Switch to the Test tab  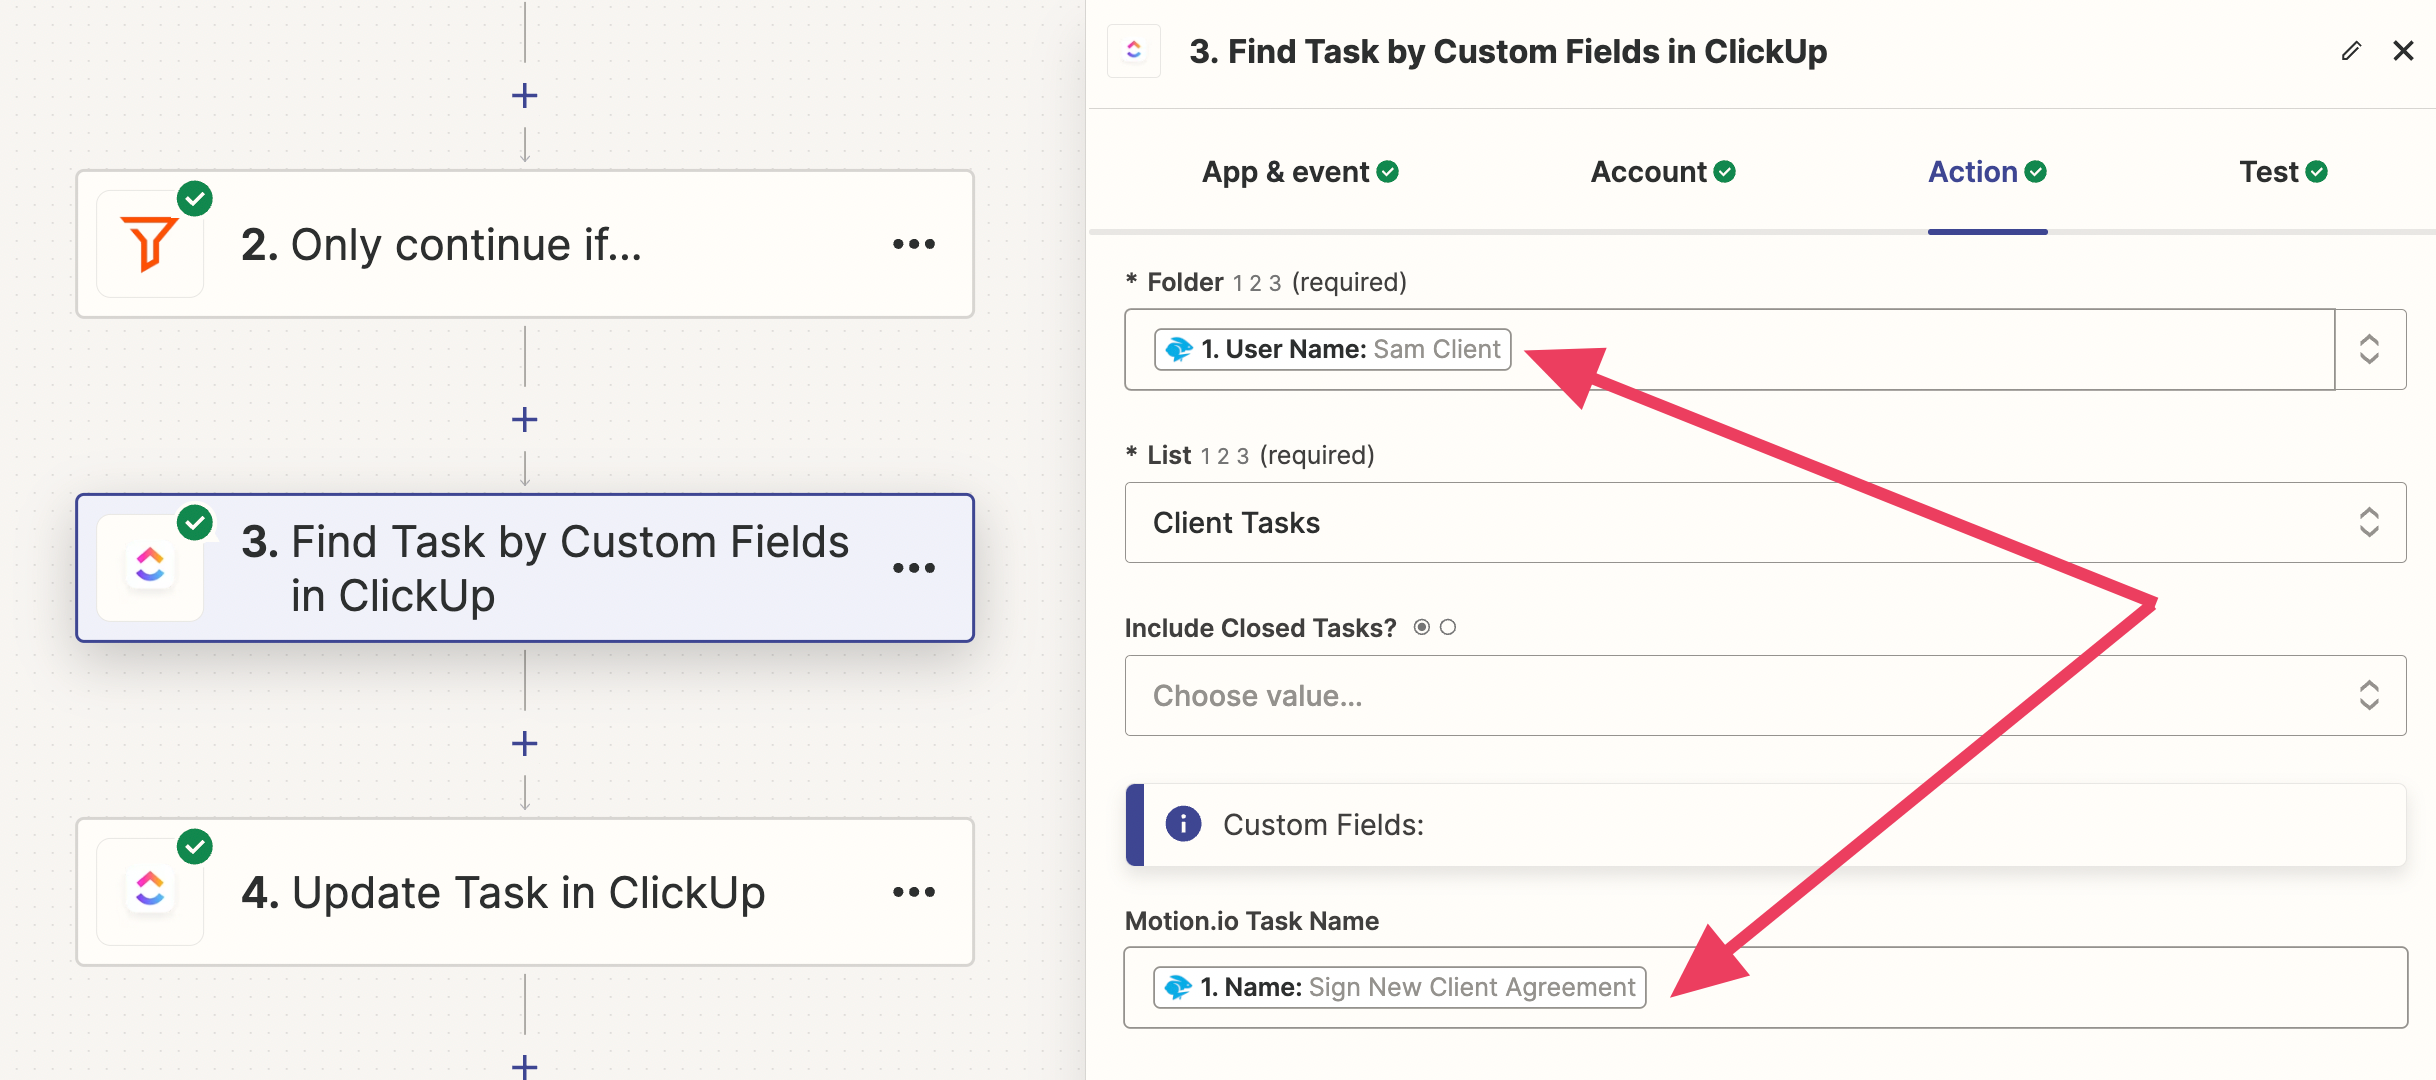click(2282, 172)
